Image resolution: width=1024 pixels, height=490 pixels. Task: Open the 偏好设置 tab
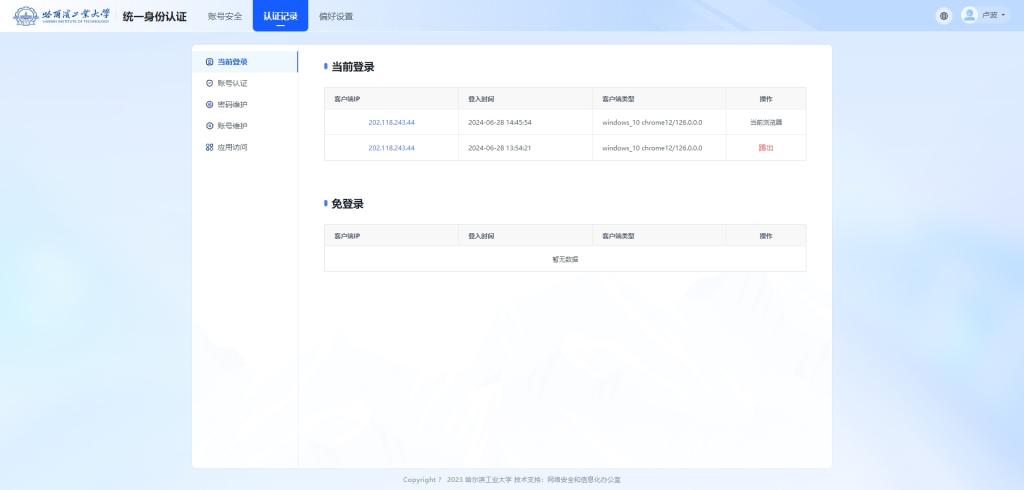coord(336,16)
